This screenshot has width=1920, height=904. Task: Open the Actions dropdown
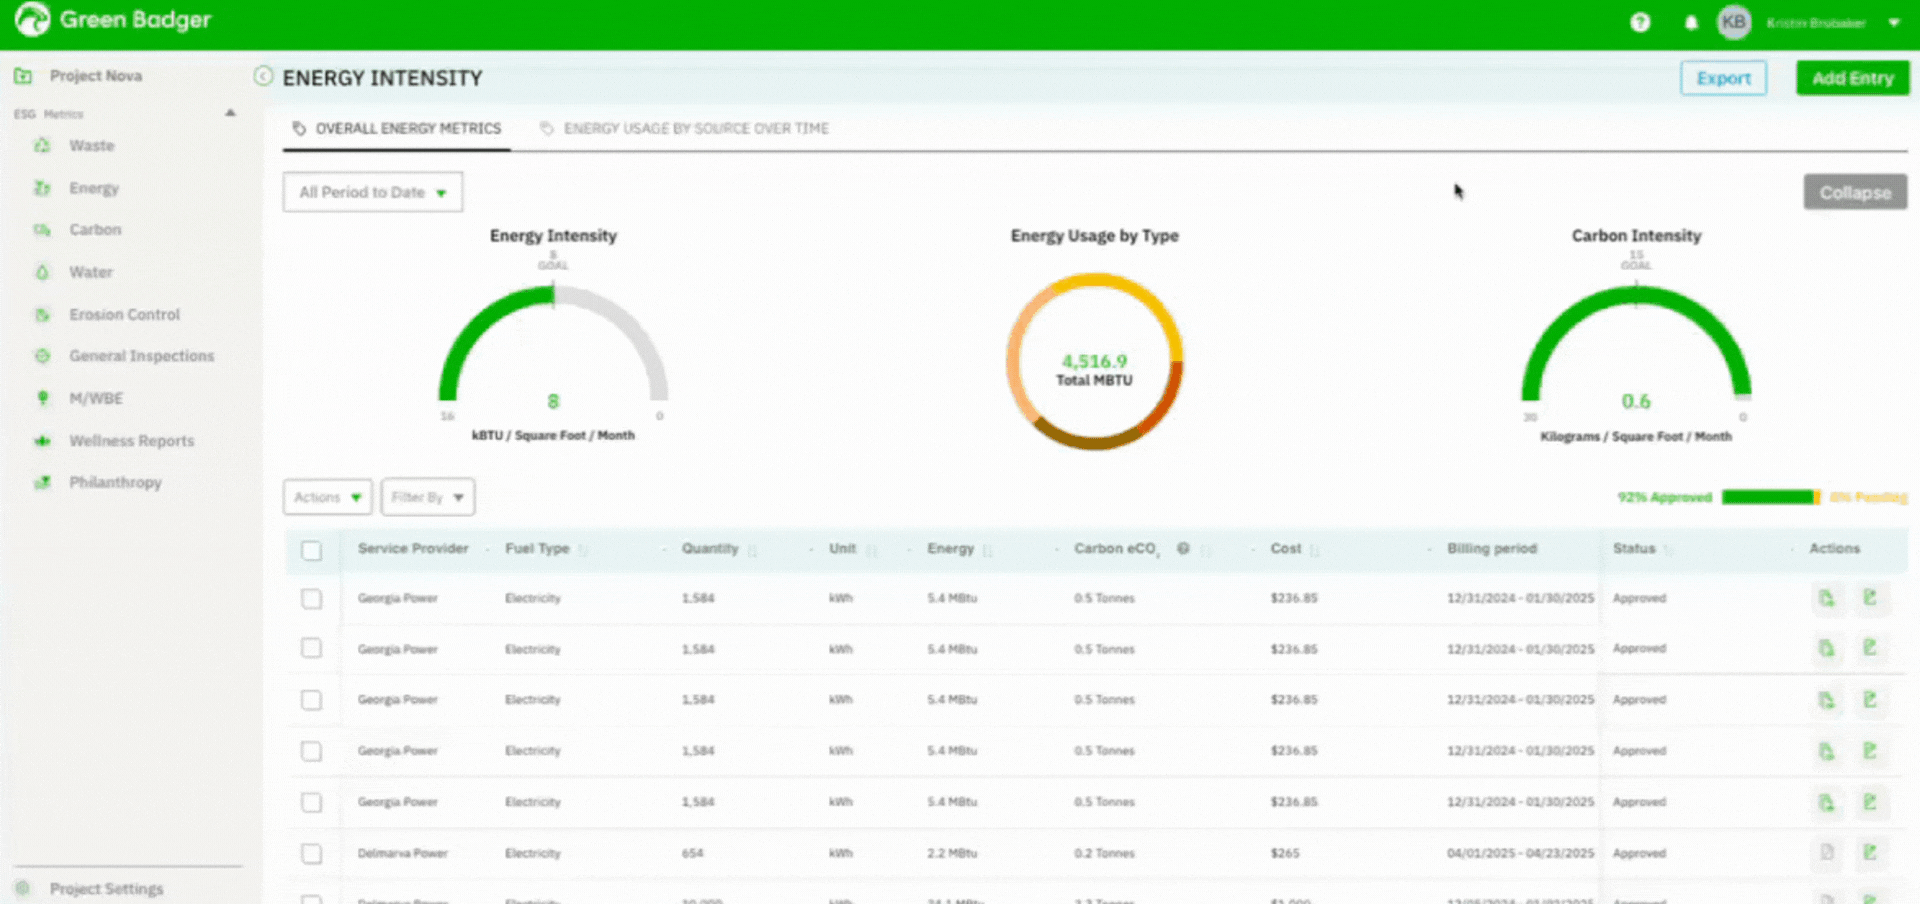pos(328,497)
